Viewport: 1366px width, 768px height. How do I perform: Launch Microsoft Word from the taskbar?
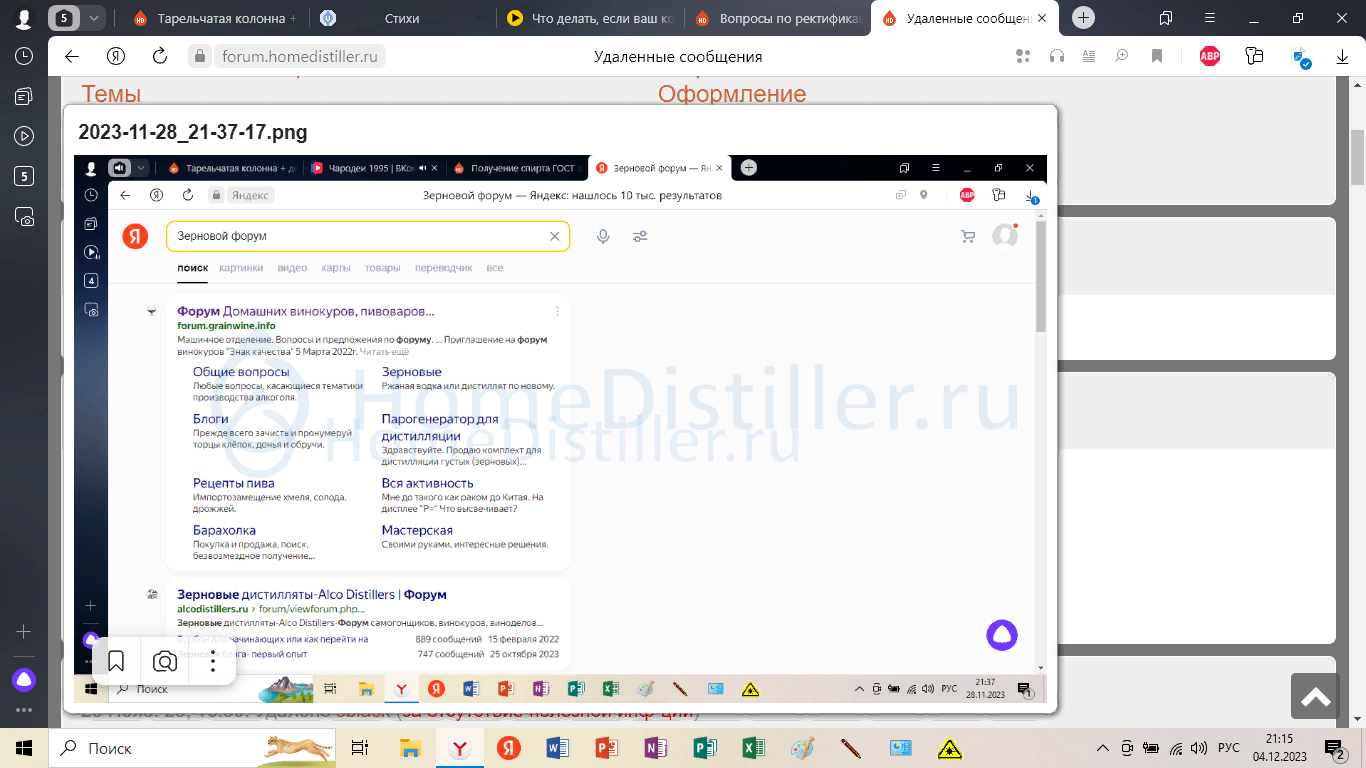(557, 748)
